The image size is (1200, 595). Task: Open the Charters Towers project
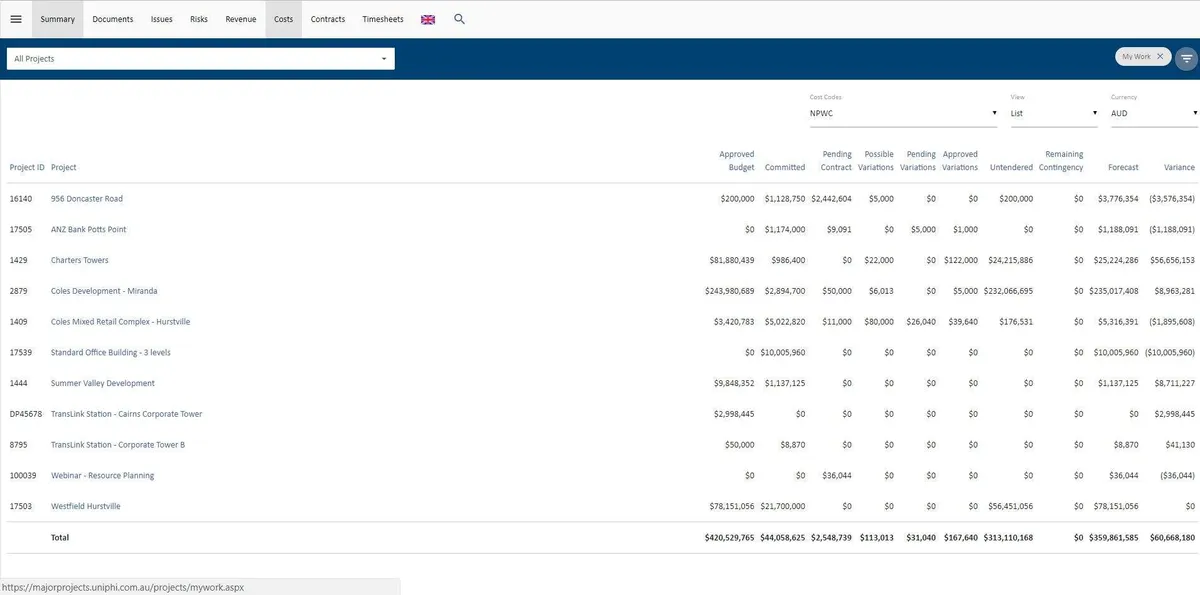pos(80,260)
